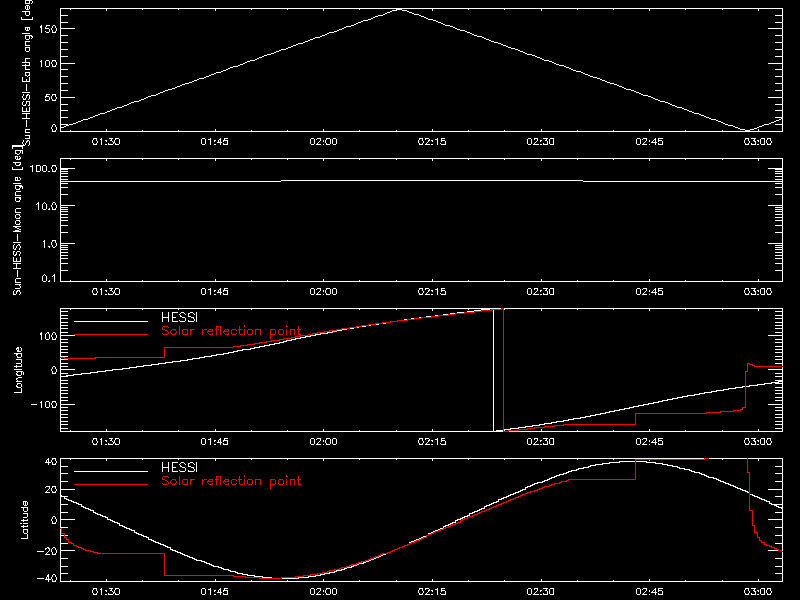Click the 'Sun-HESSI-Moon angle [deg]' axis label

pyautogui.click(x=17, y=220)
